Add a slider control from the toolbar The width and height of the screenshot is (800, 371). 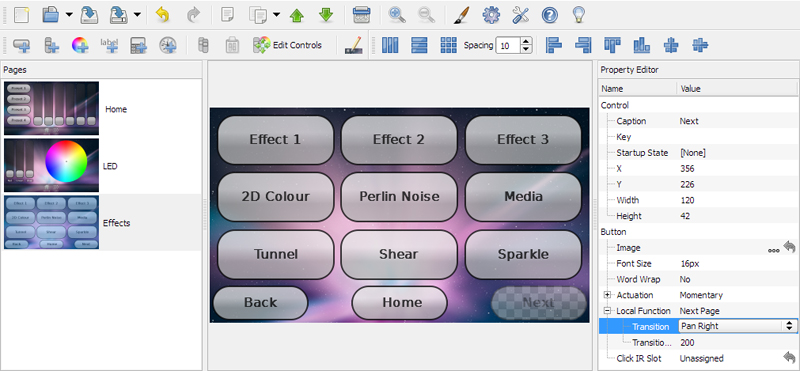pyautogui.click(x=51, y=45)
